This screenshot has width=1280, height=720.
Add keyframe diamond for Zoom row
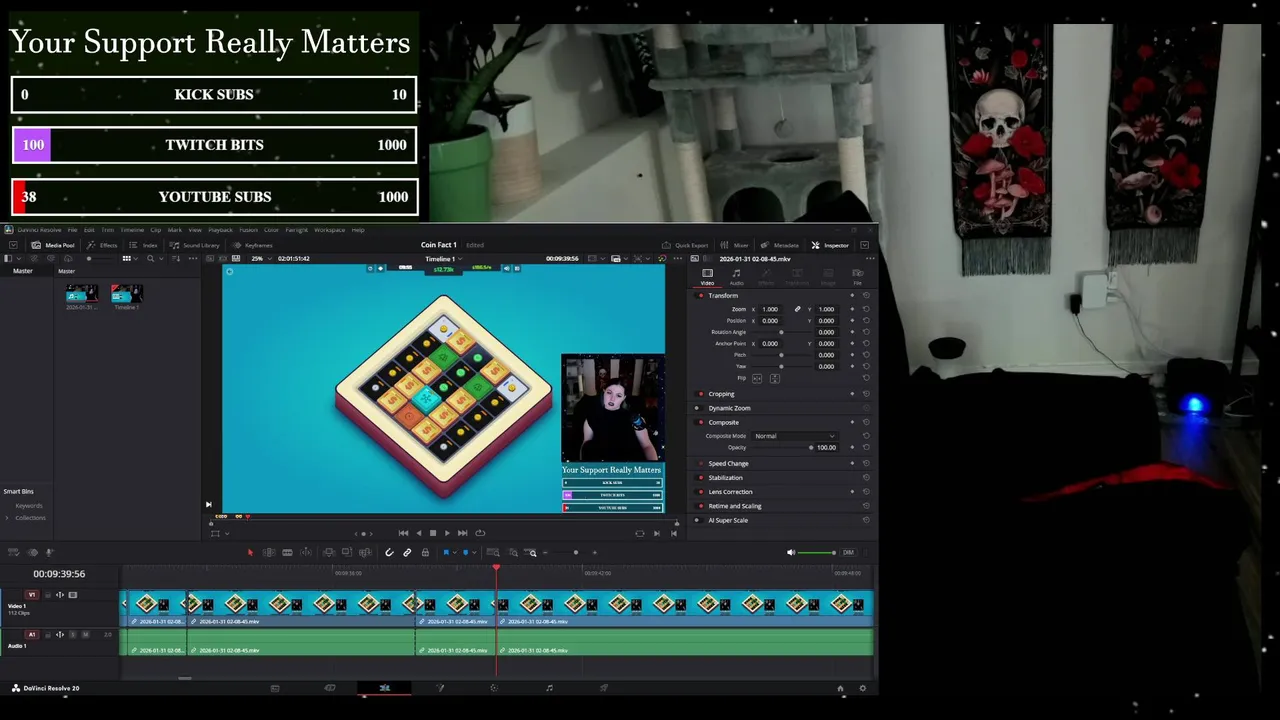coord(852,309)
